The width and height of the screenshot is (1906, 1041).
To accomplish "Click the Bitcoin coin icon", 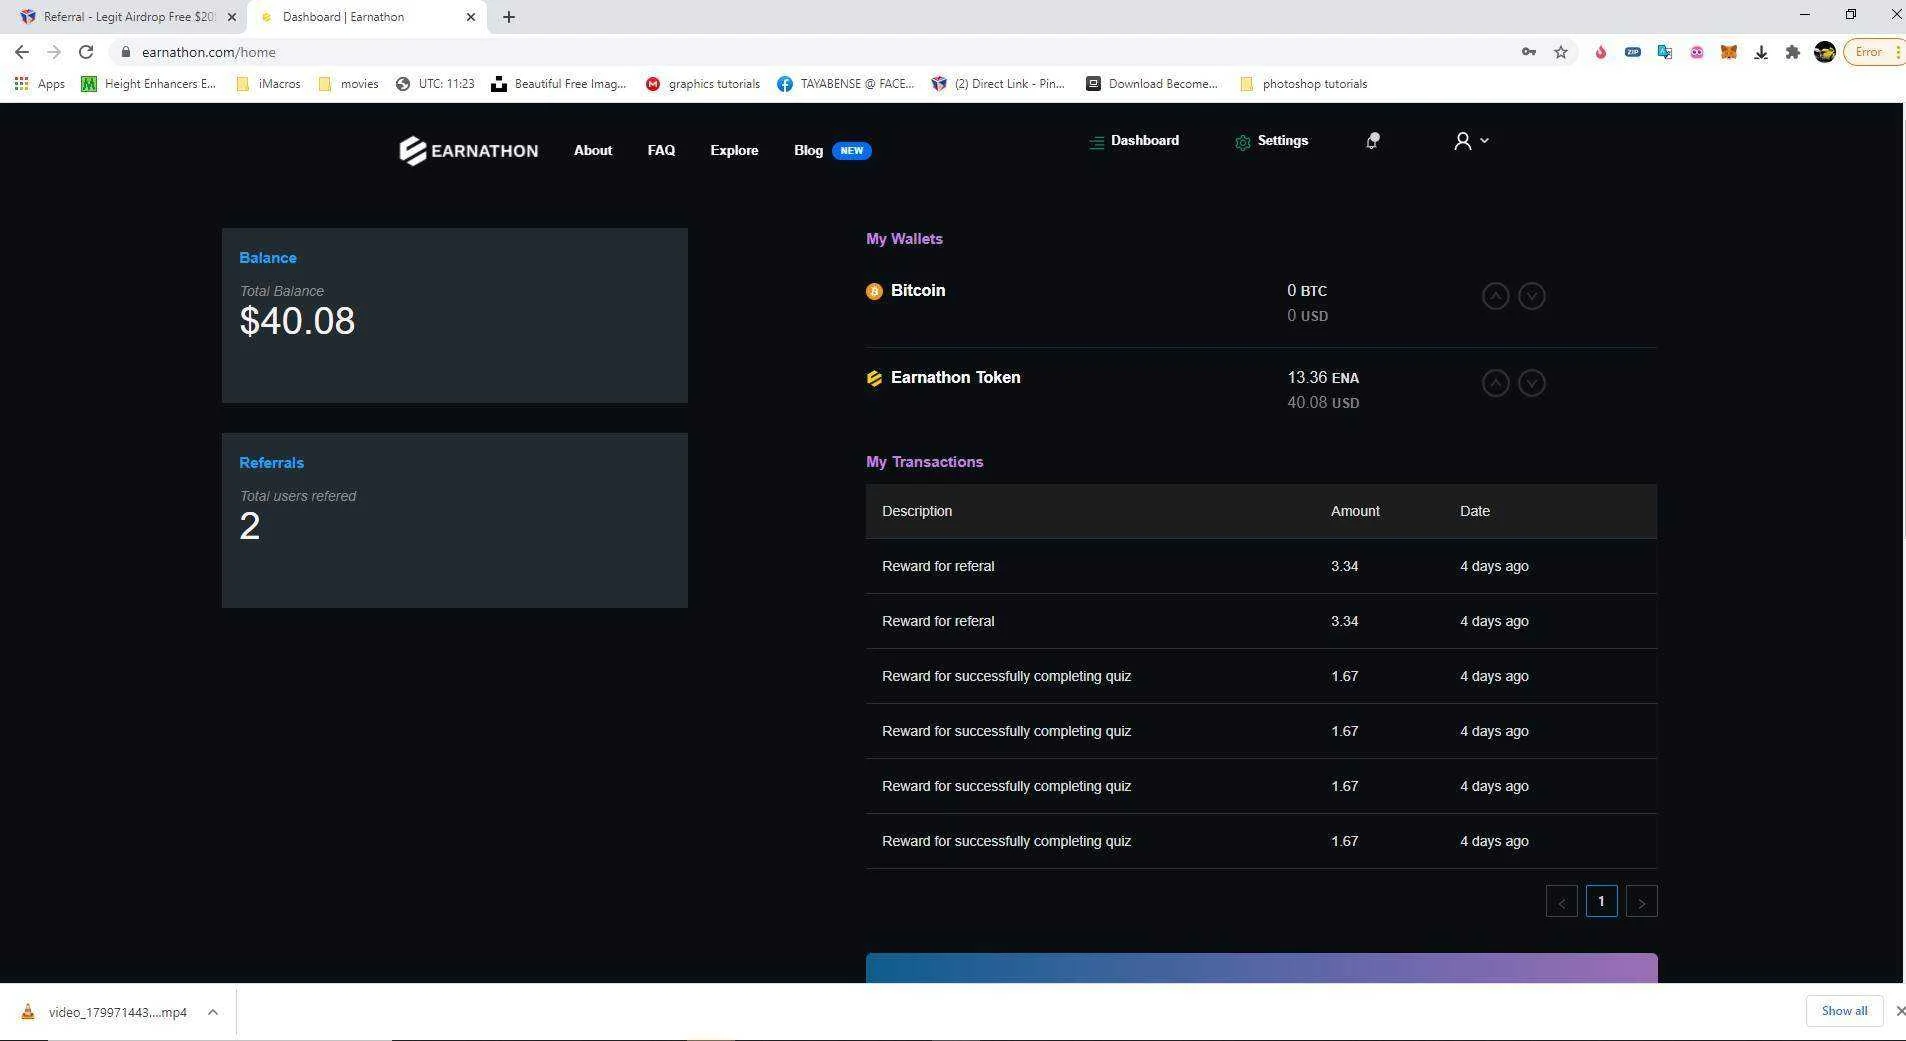I will 874,291.
